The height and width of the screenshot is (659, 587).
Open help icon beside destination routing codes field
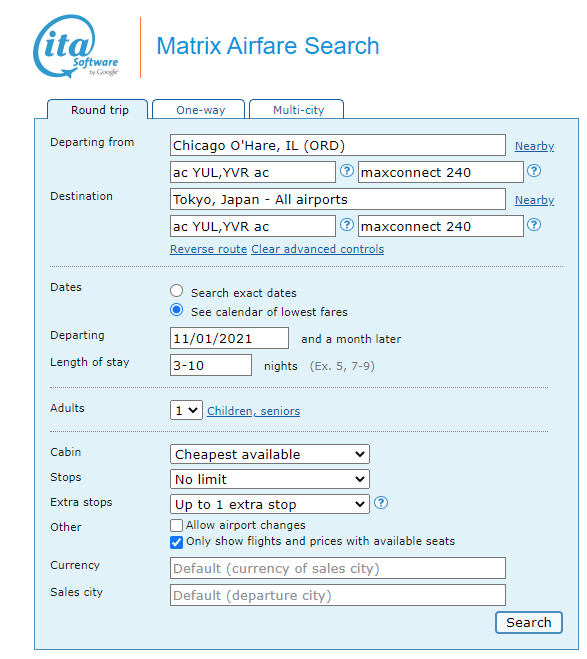click(x=347, y=225)
